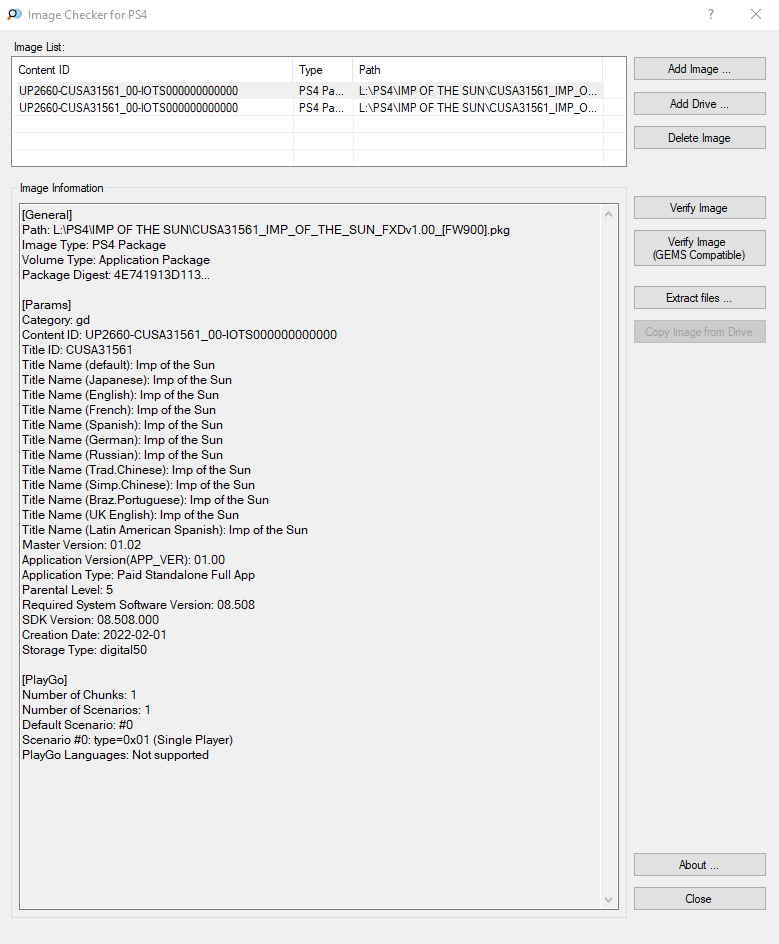Click the Required System Software Version: 08.508 line
The width and height of the screenshot is (779, 944).
click(138, 605)
